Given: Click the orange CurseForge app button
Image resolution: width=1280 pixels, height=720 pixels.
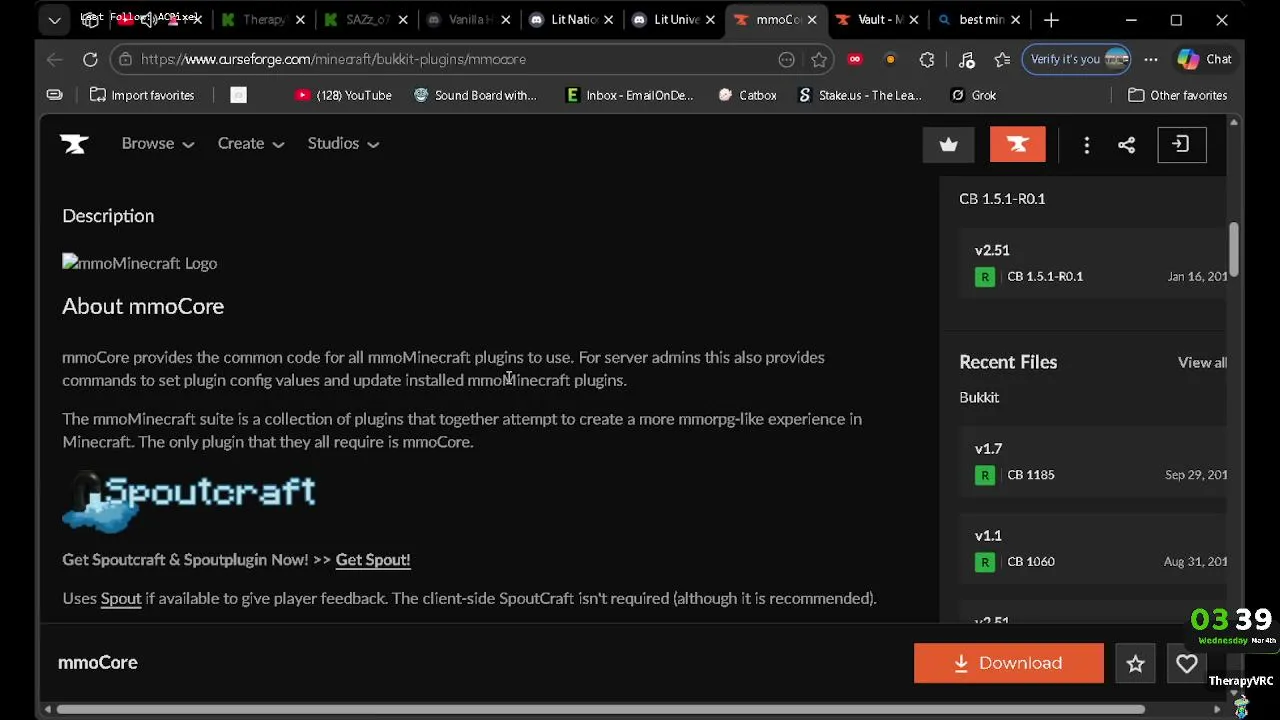Looking at the screenshot, I should 1017,145.
